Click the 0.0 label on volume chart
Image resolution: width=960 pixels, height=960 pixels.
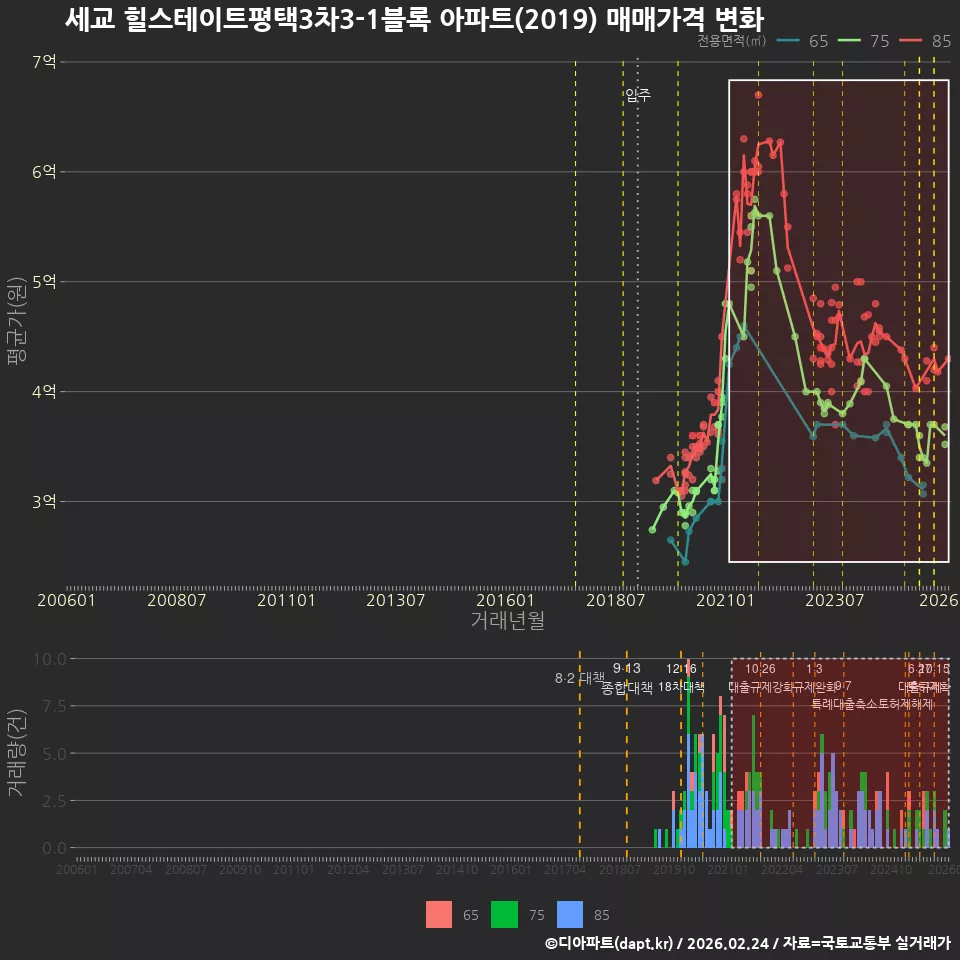tap(54, 848)
